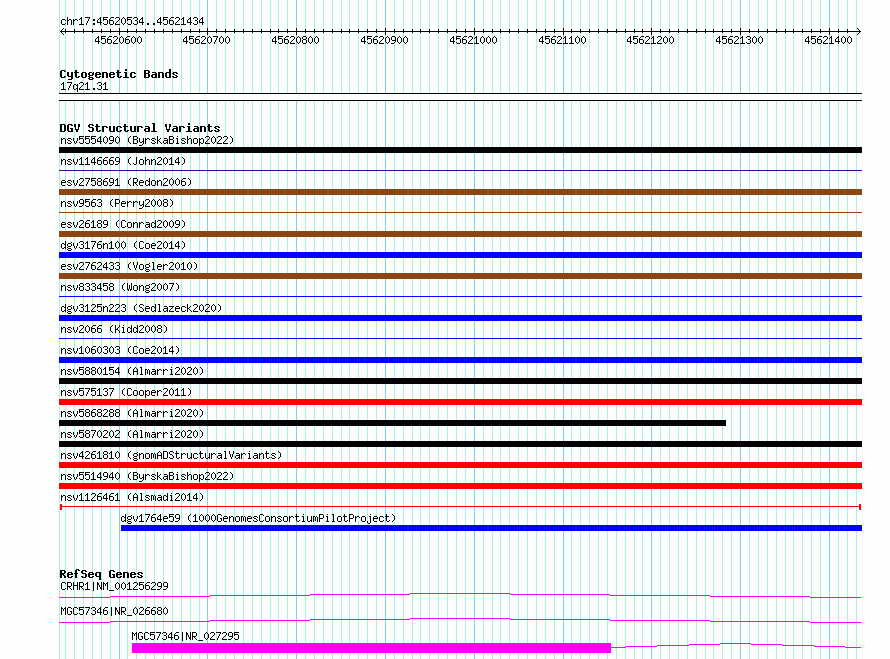The width and height of the screenshot is (890, 659).
Task: Click the nsv5554090 (ByrskaBishop2022) variant label
Action: coord(147,140)
